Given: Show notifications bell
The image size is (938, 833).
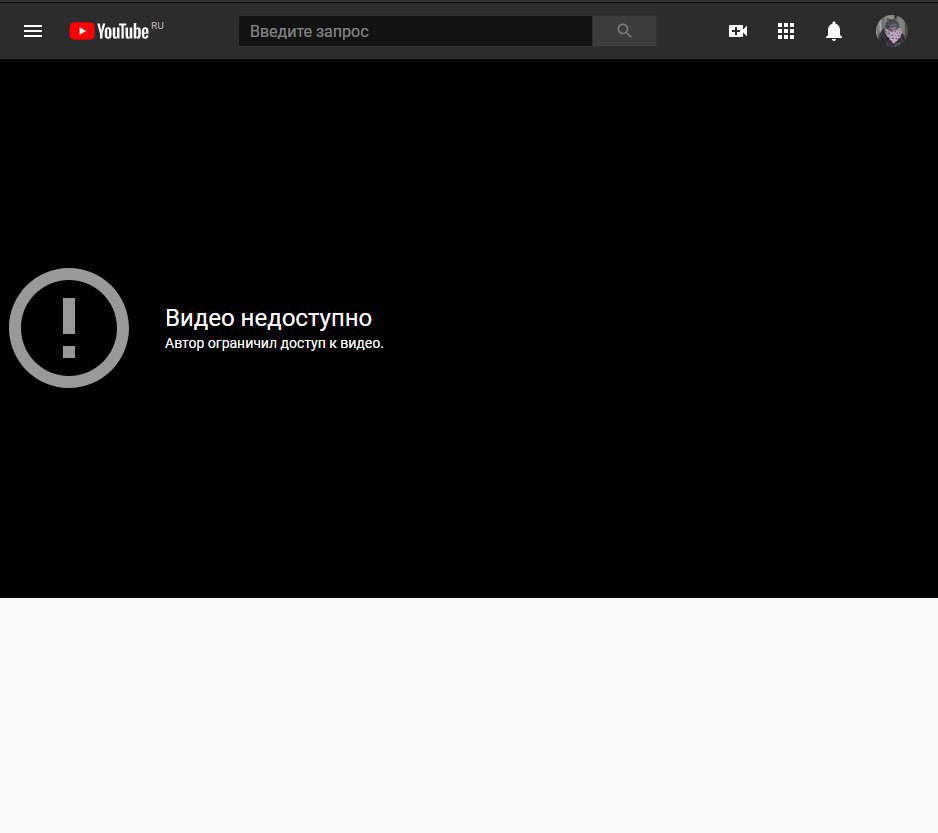Looking at the screenshot, I should (833, 31).
